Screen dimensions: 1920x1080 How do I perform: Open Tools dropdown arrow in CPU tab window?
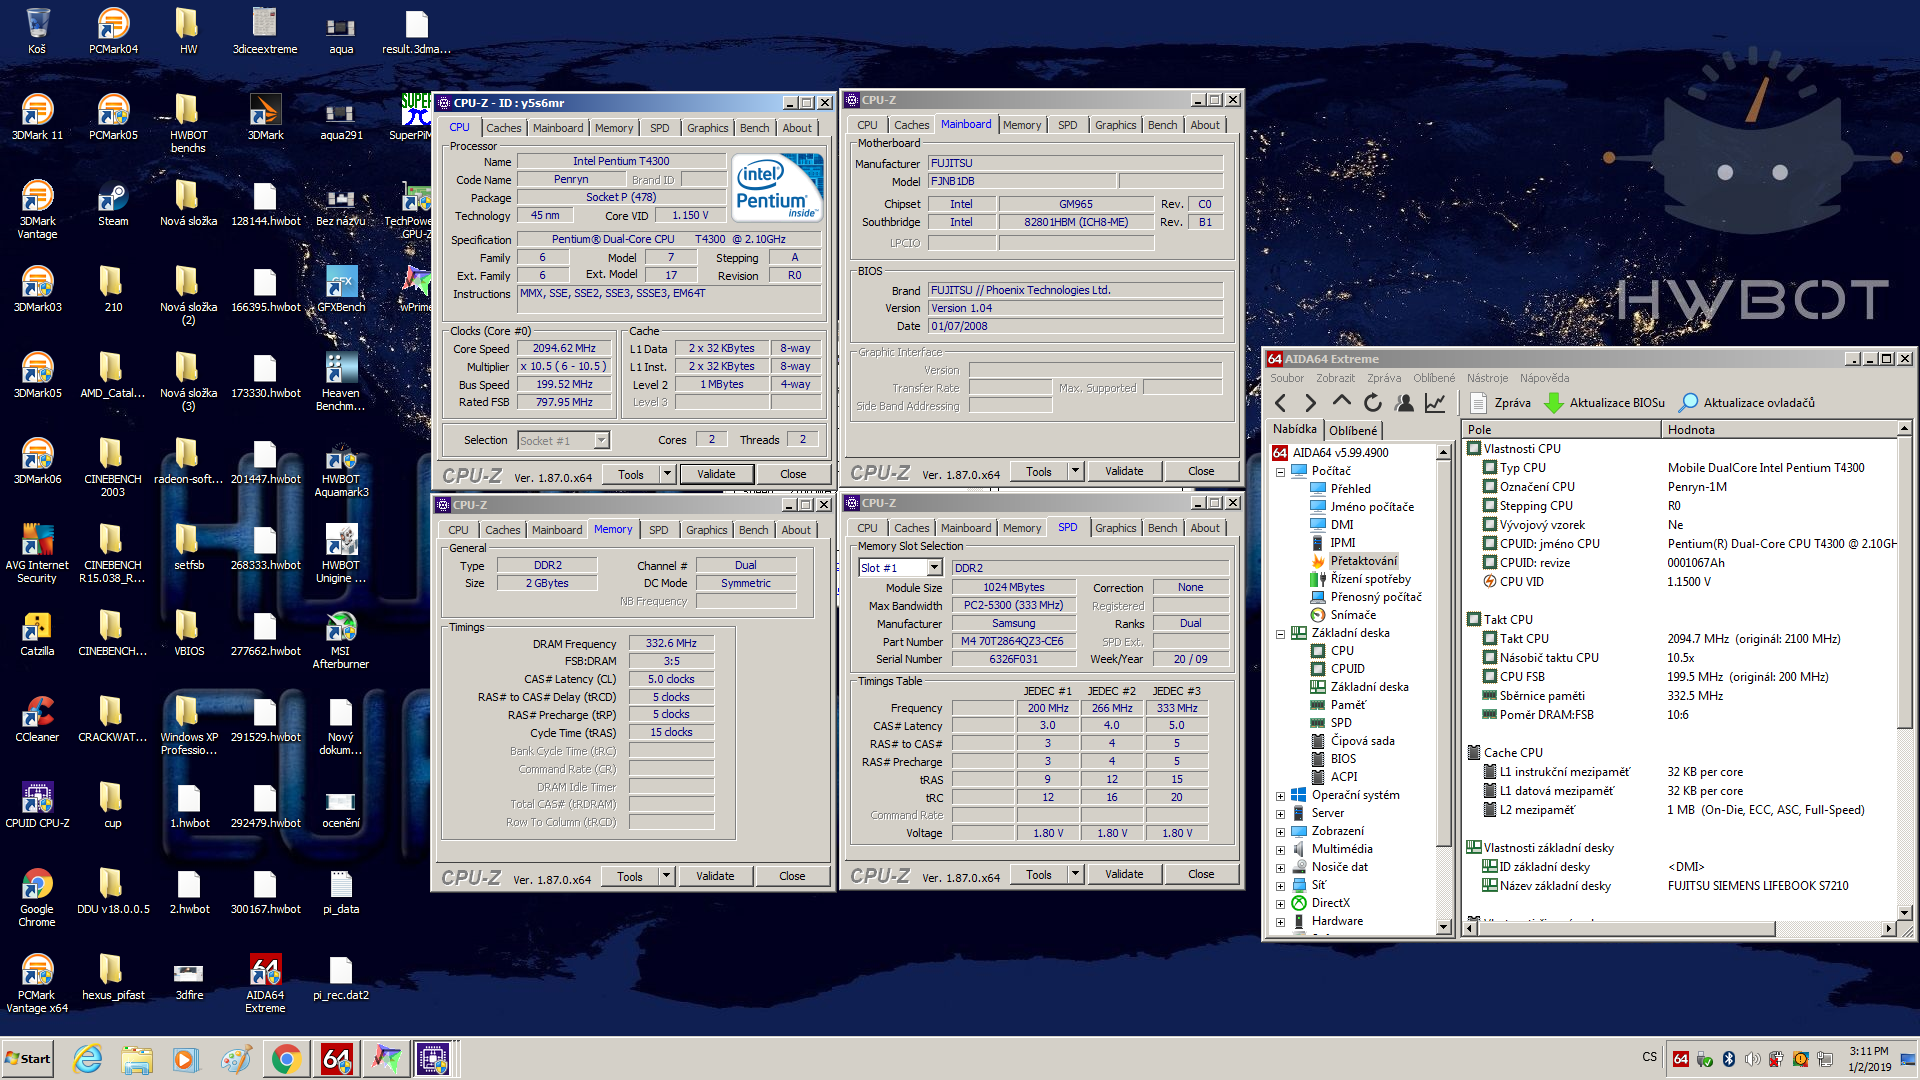[667, 474]
